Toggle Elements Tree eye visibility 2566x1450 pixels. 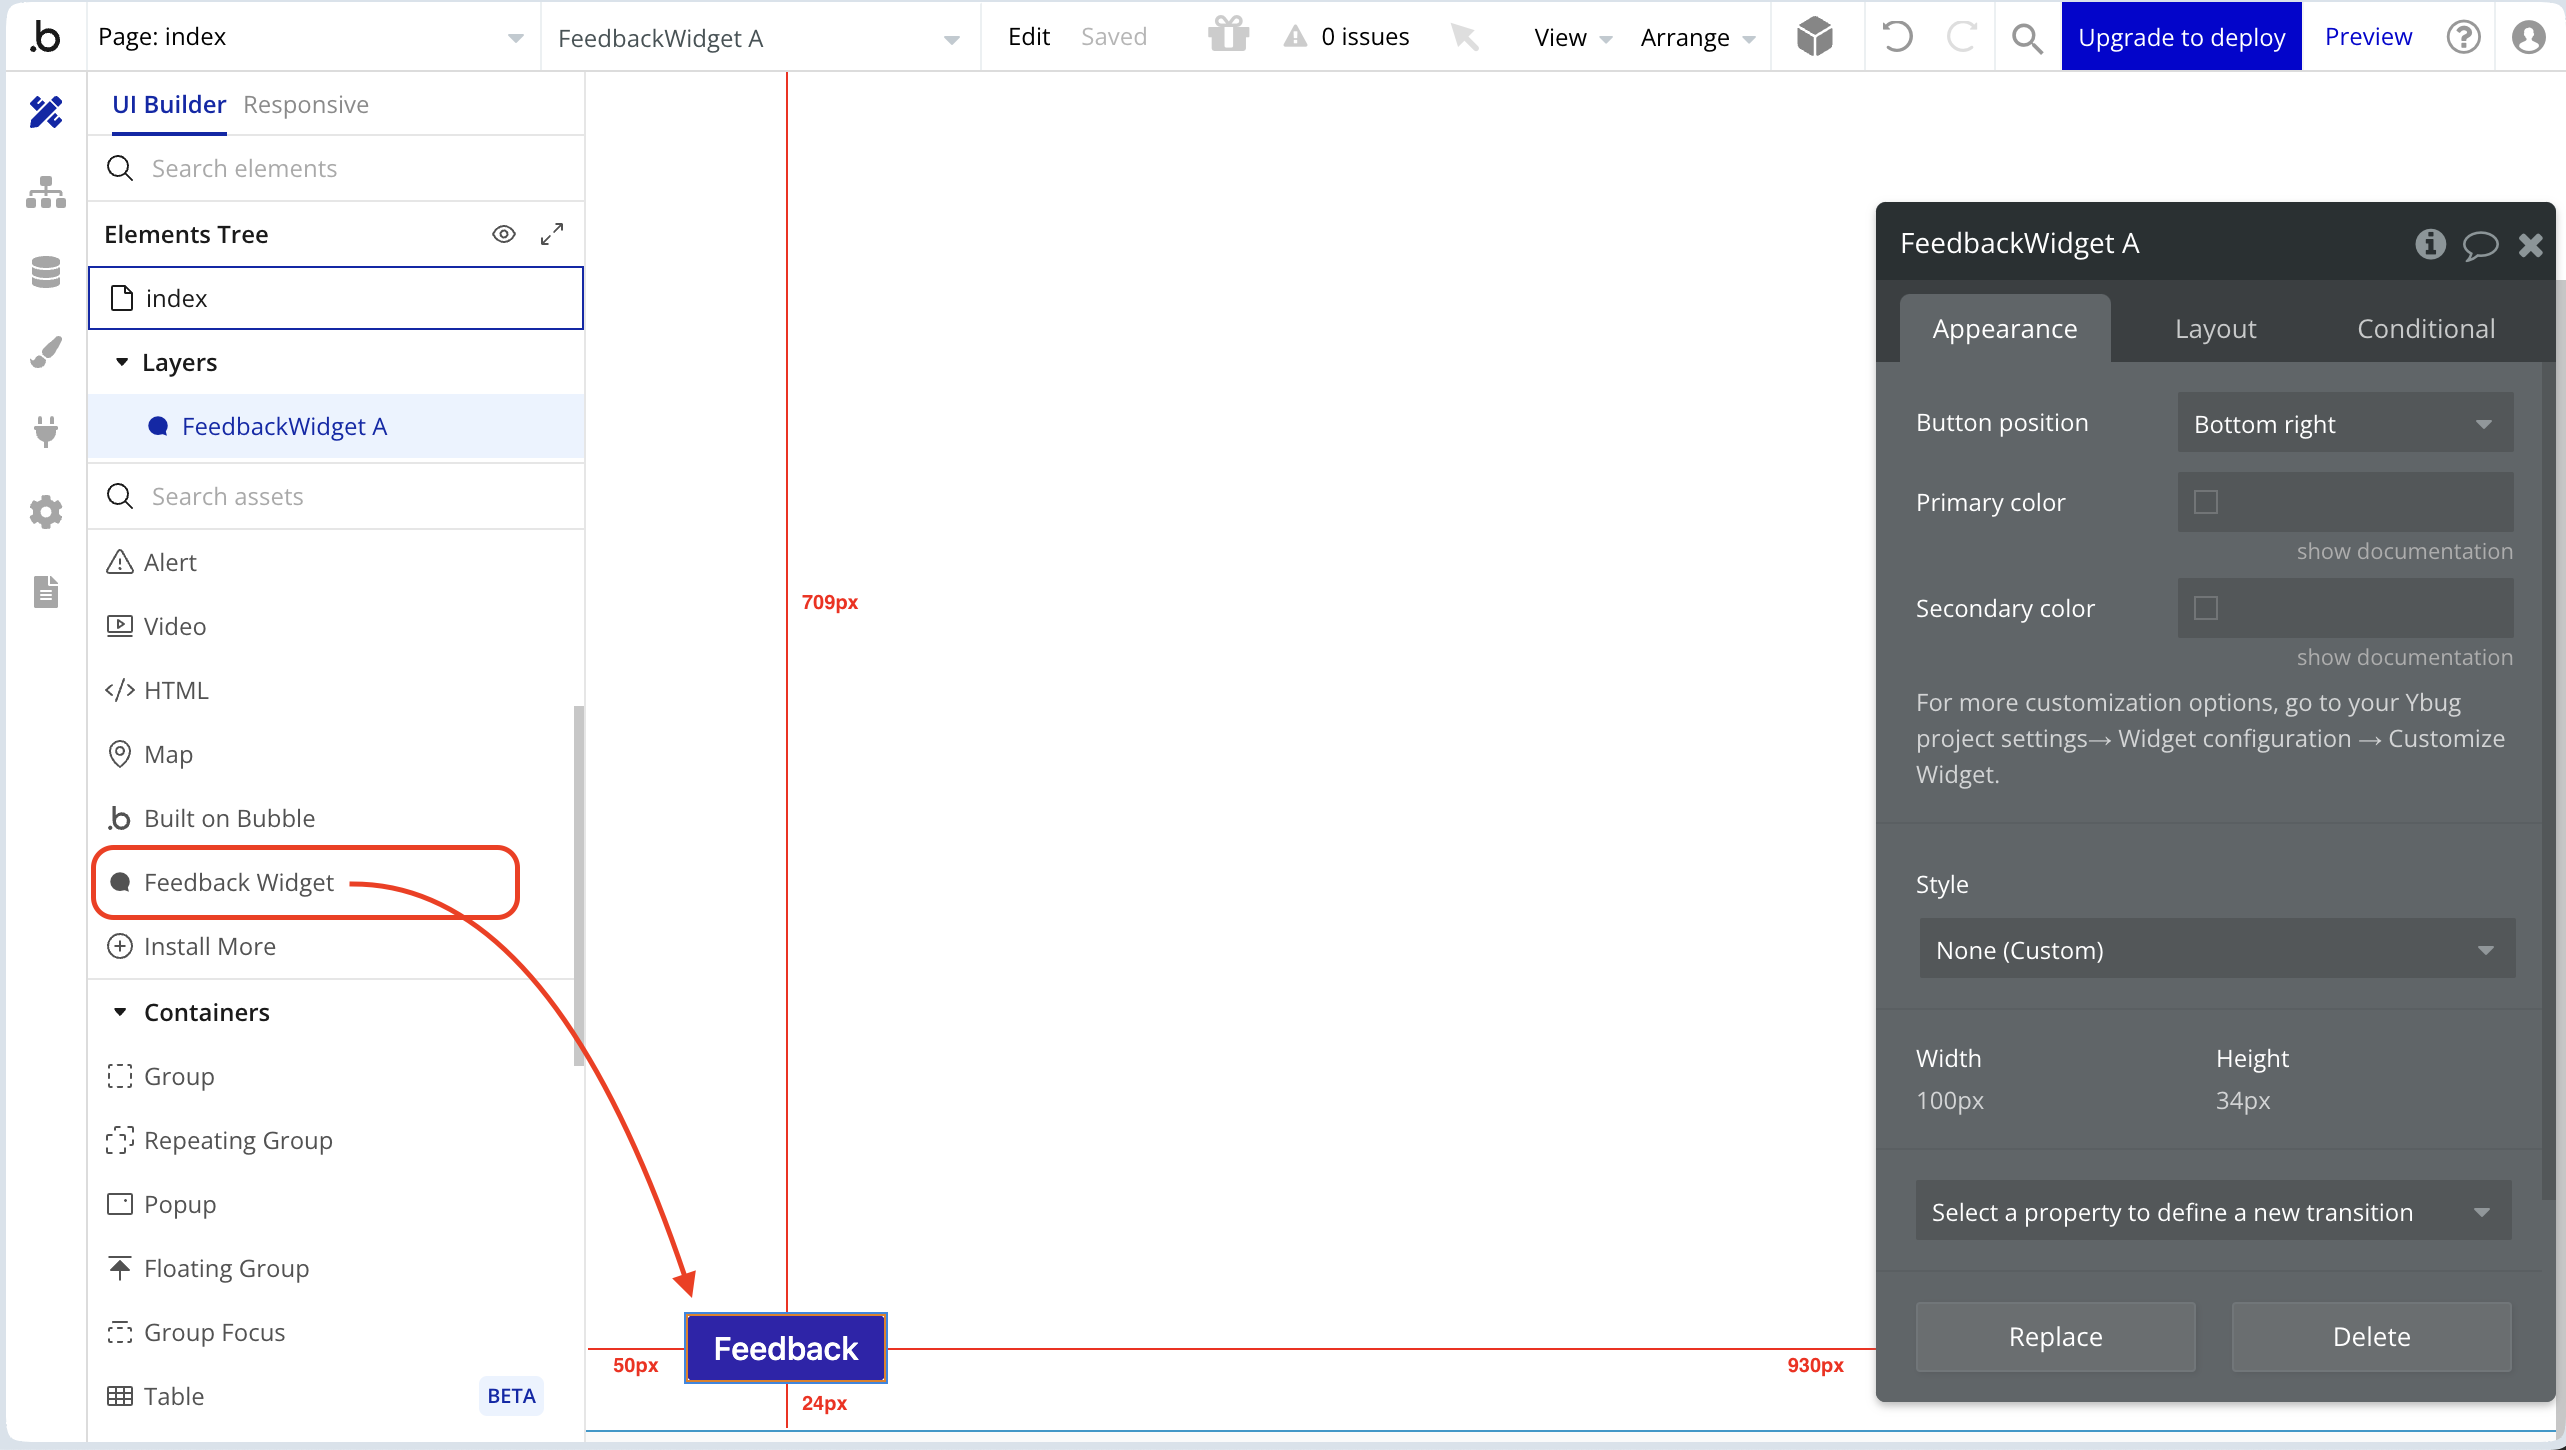pos(504,234)
